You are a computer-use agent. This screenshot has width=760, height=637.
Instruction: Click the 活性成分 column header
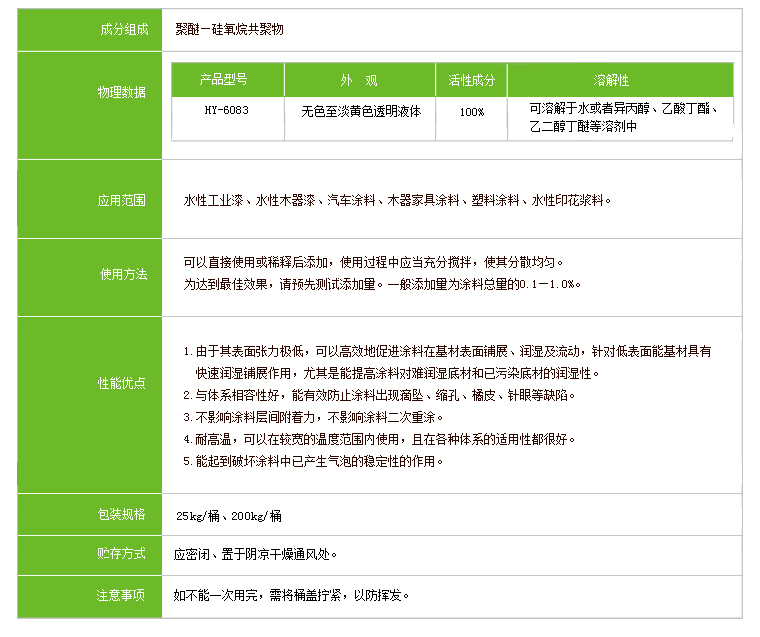tap(471, 80)
